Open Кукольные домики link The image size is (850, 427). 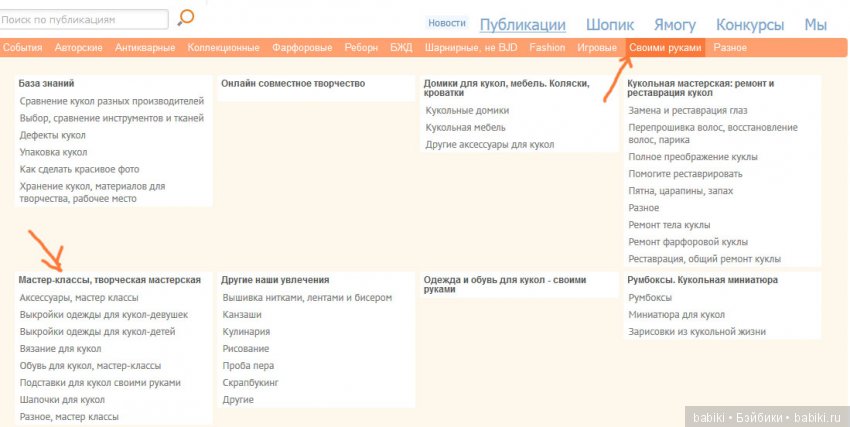click(x=467, y=111)
